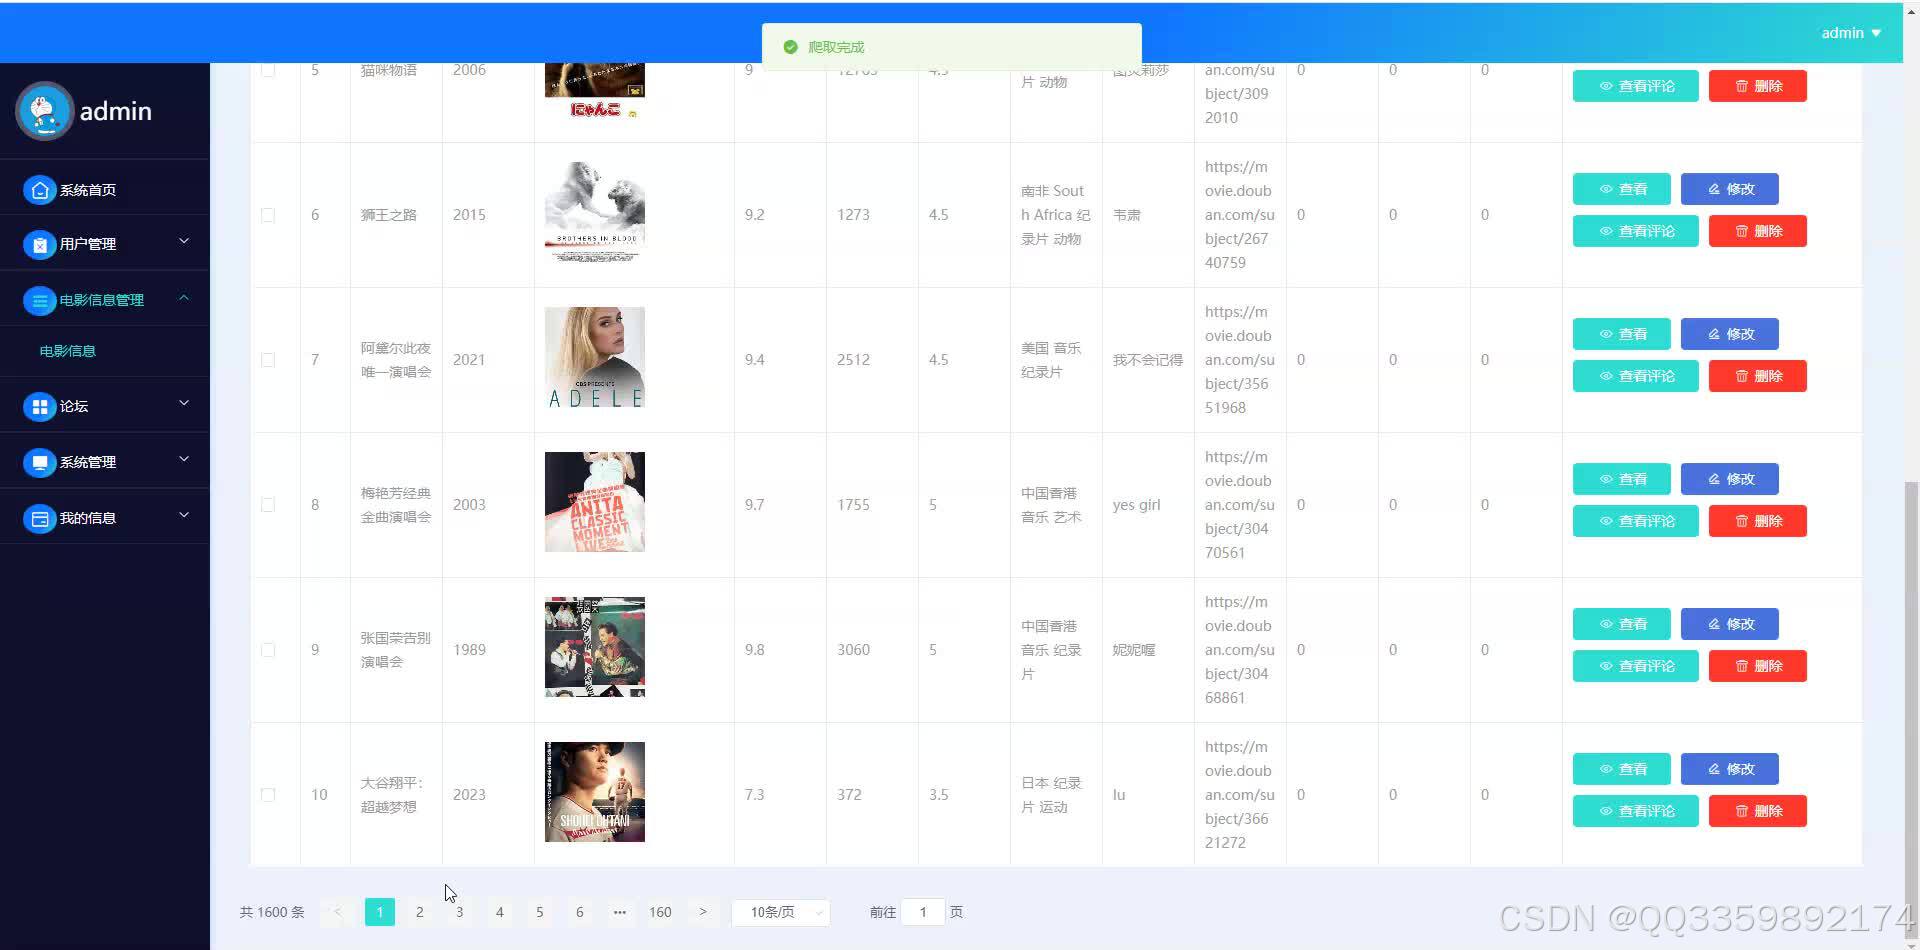This screenshot has width=1920, height=950.
Task: Collapse the 电影信息管理 menu chevron
Action: [x=184, y=297]
